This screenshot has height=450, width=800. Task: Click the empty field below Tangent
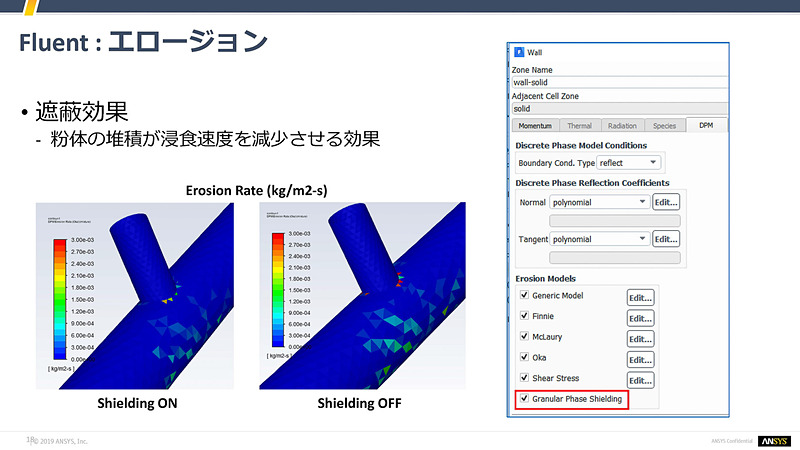tap(615, 257)
